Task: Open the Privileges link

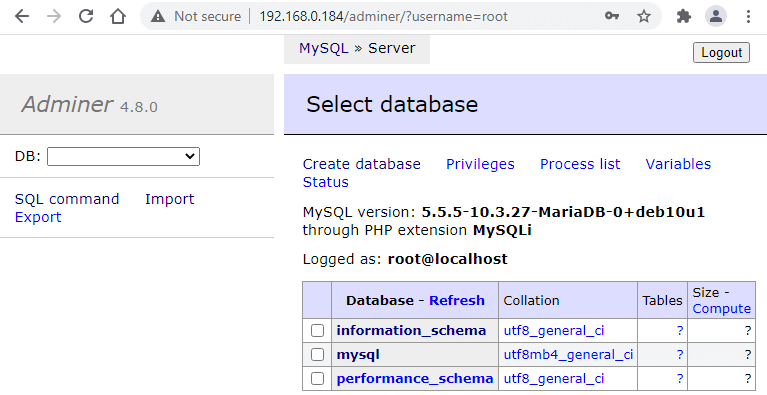Action: 480,164
